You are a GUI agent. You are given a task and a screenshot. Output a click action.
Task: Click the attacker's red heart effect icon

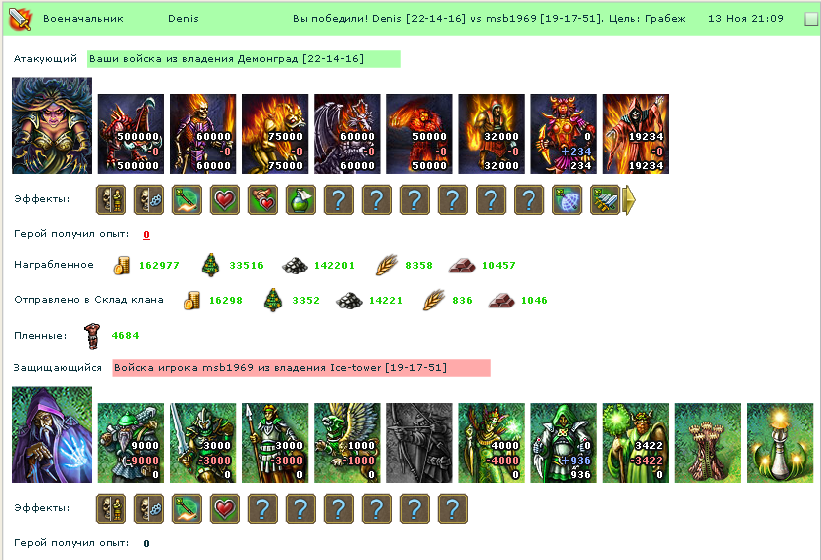click(x=225, y=200)
